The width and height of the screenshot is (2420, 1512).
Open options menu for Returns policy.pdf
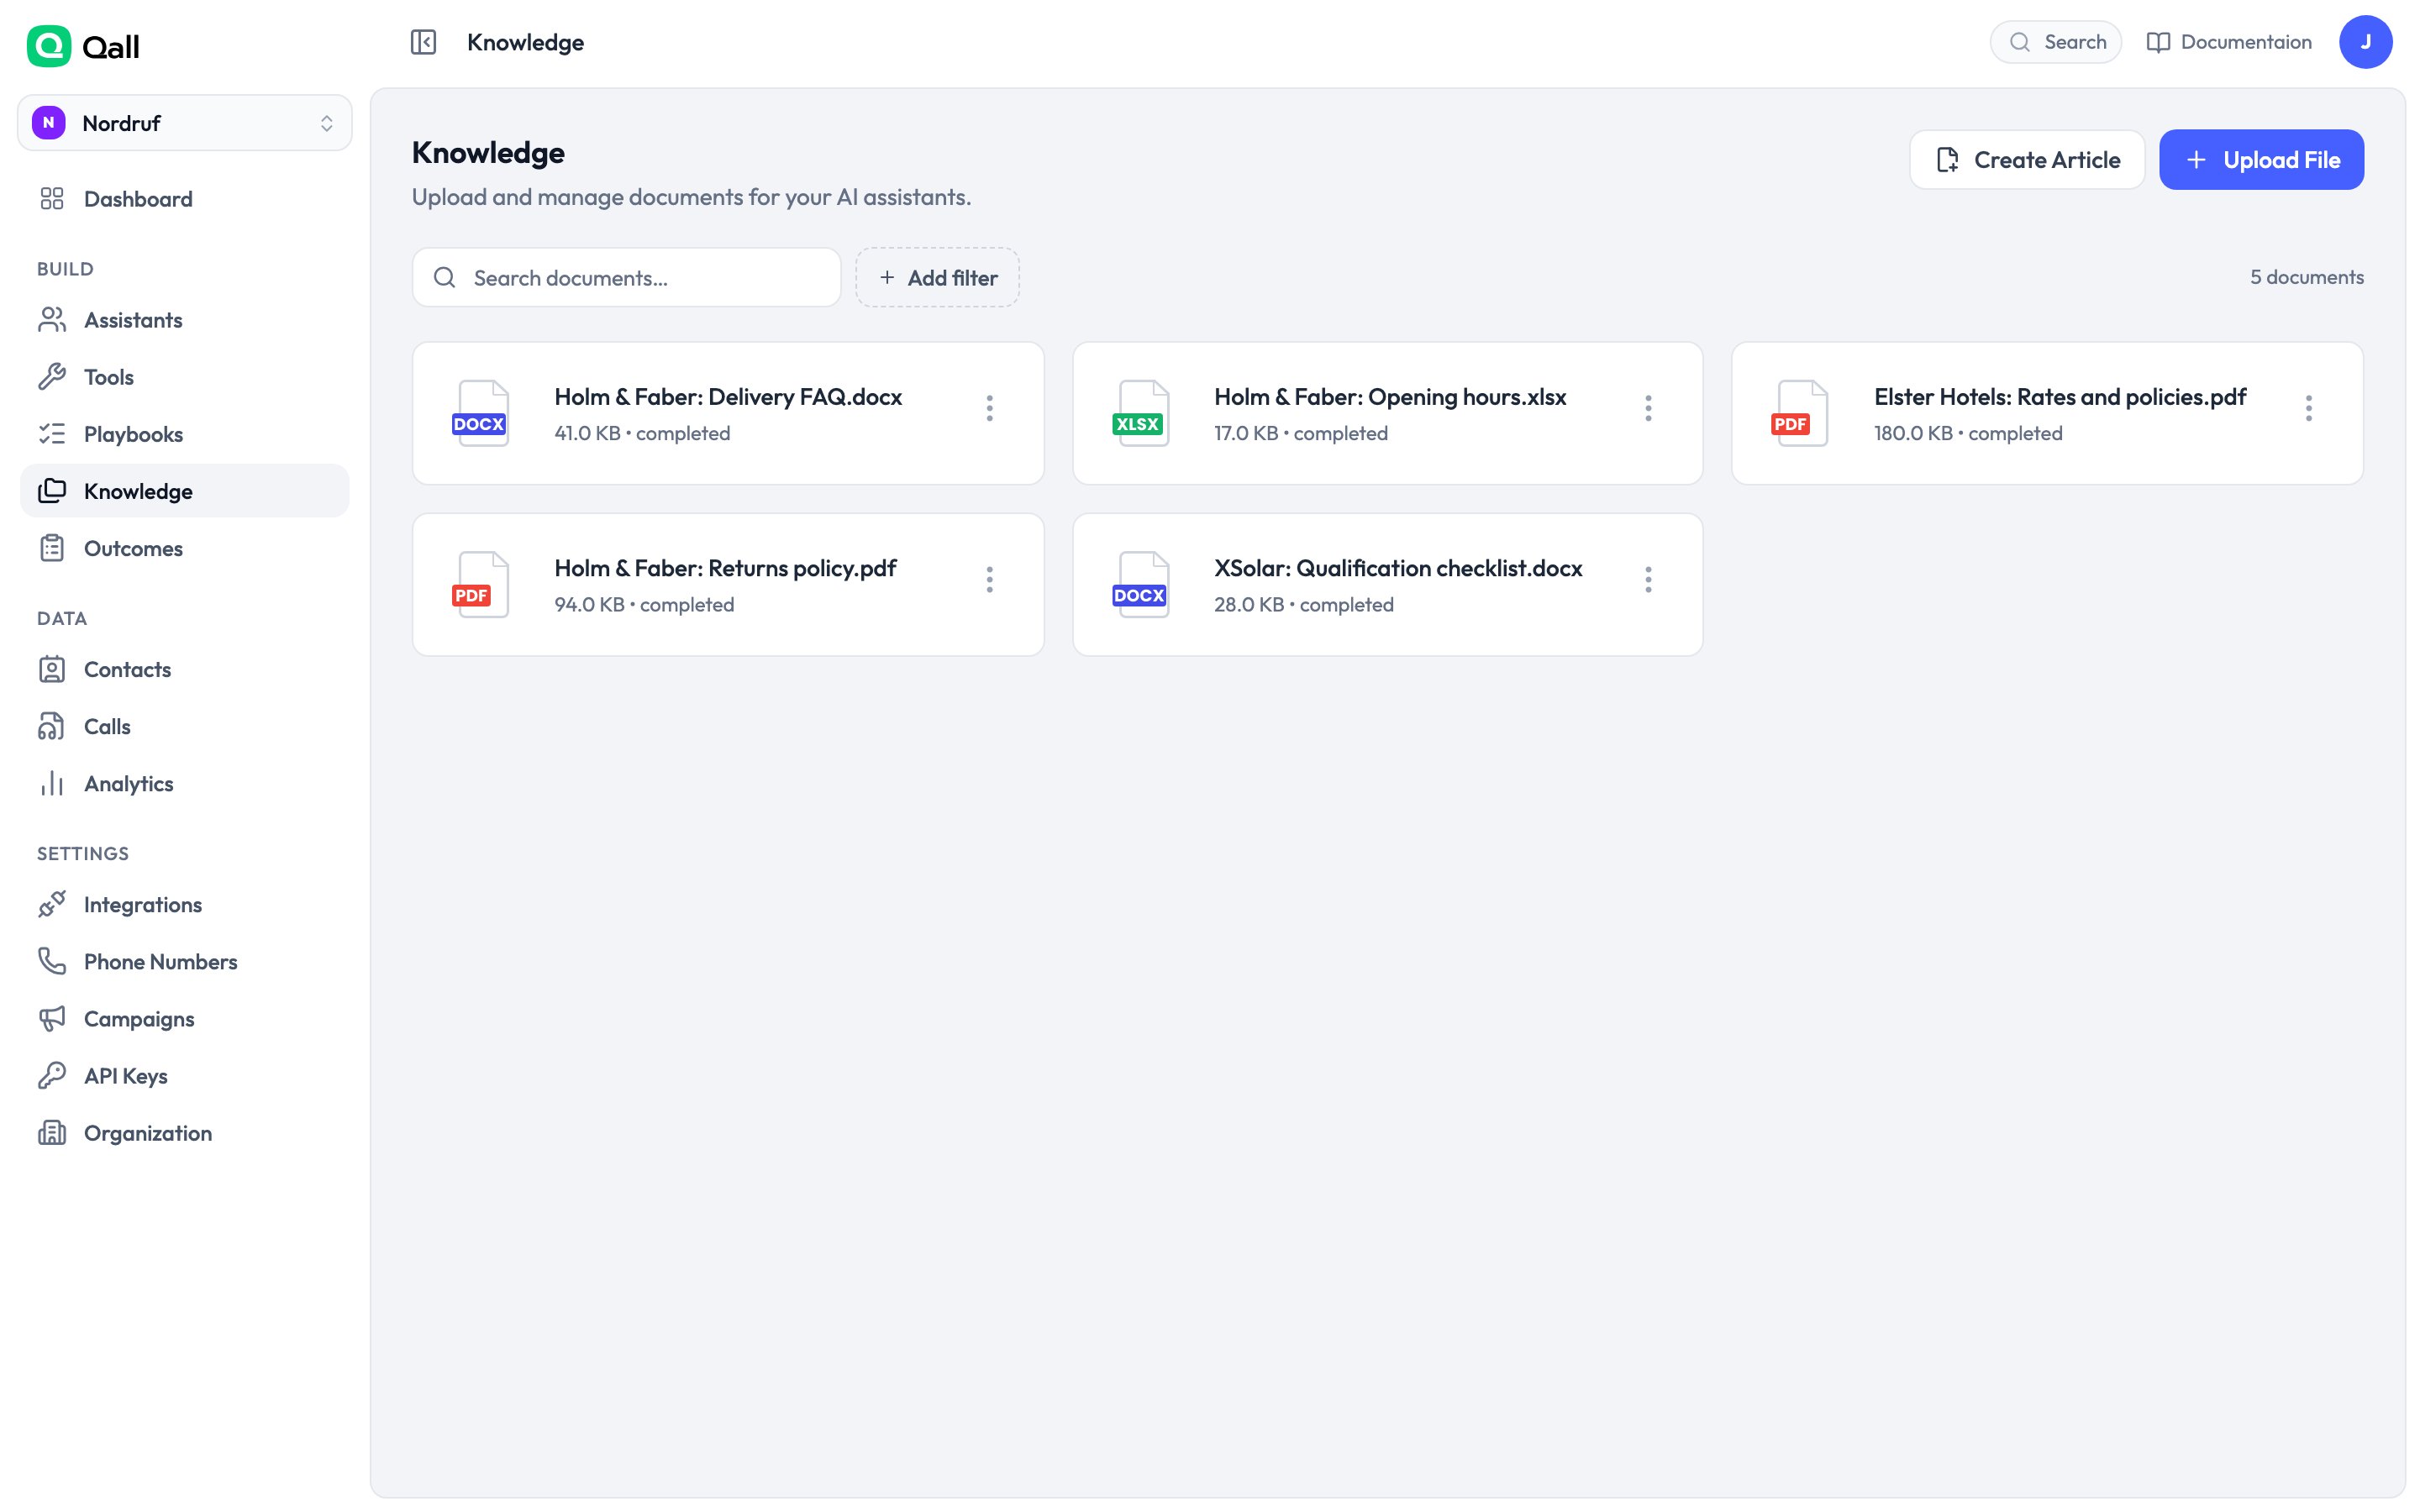pyautogui.click(x=989, y=580)
